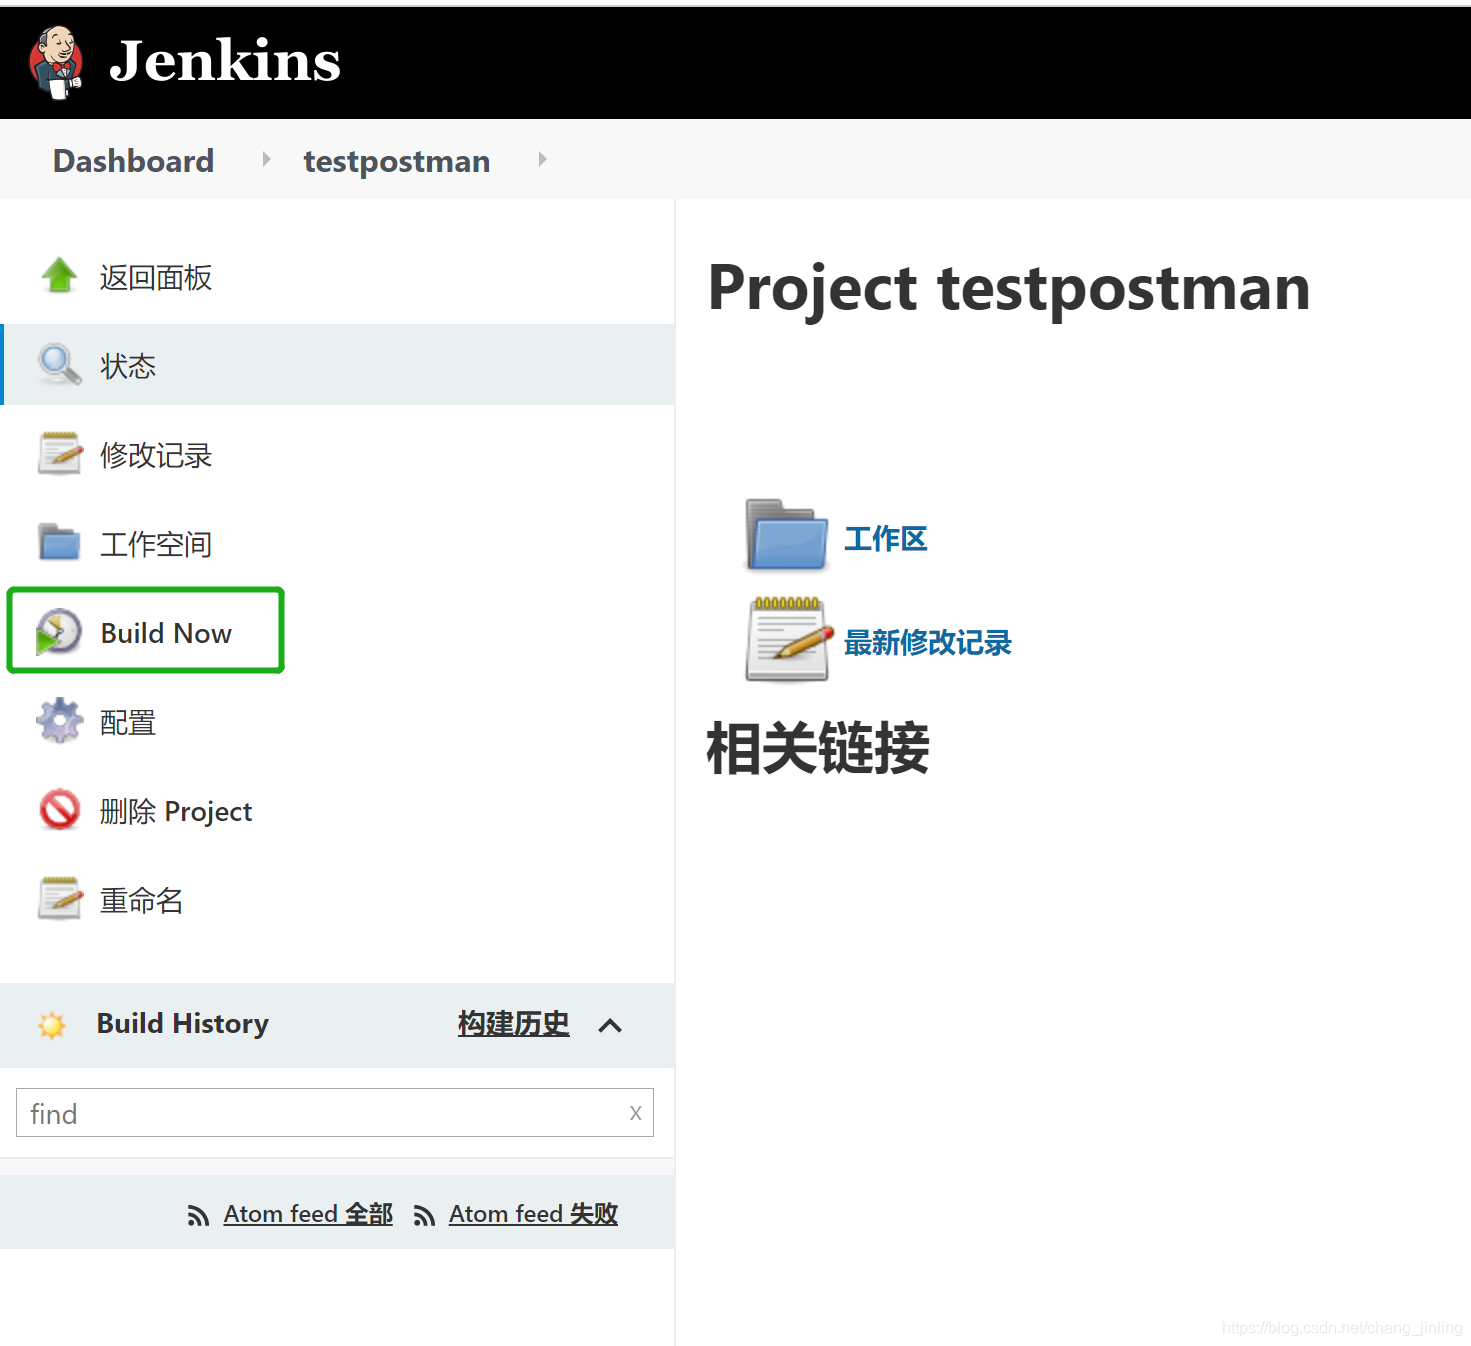Click folder icon beside 工作空间

pos(60,542)
